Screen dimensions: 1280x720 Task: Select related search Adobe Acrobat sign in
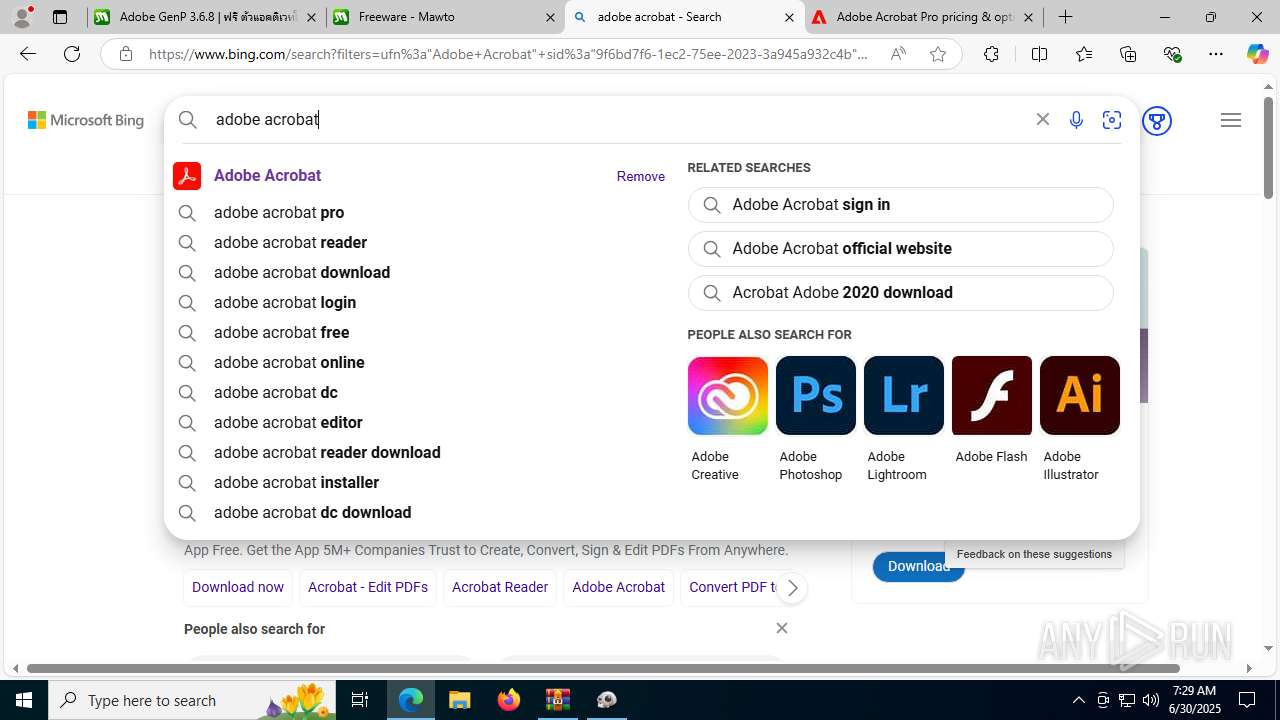click(900, 204)
